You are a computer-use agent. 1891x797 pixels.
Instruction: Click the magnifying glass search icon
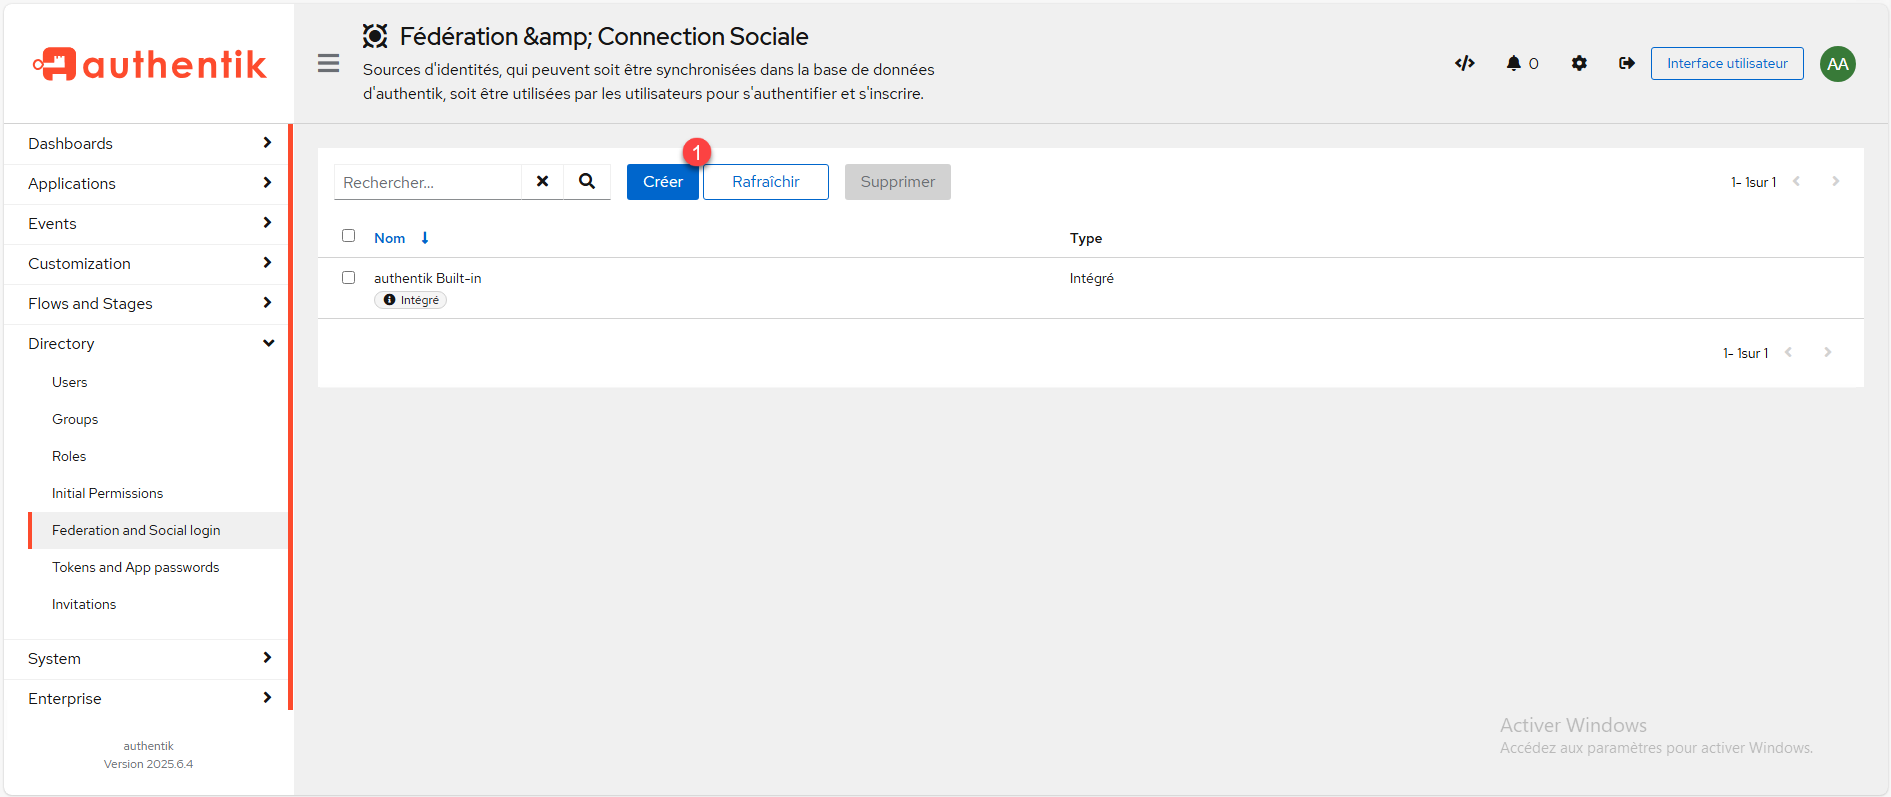tap(587, 182)
